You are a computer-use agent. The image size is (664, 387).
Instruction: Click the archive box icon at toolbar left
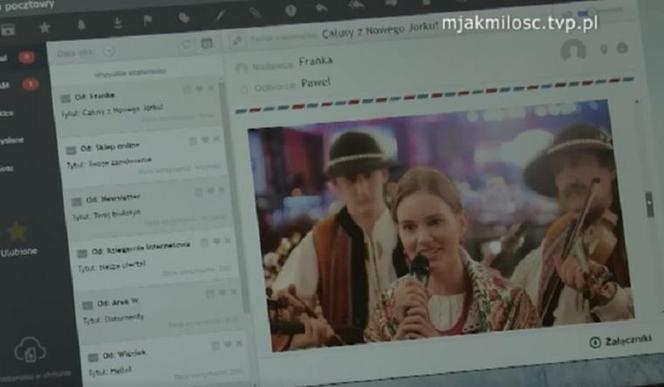pos(8,30)
